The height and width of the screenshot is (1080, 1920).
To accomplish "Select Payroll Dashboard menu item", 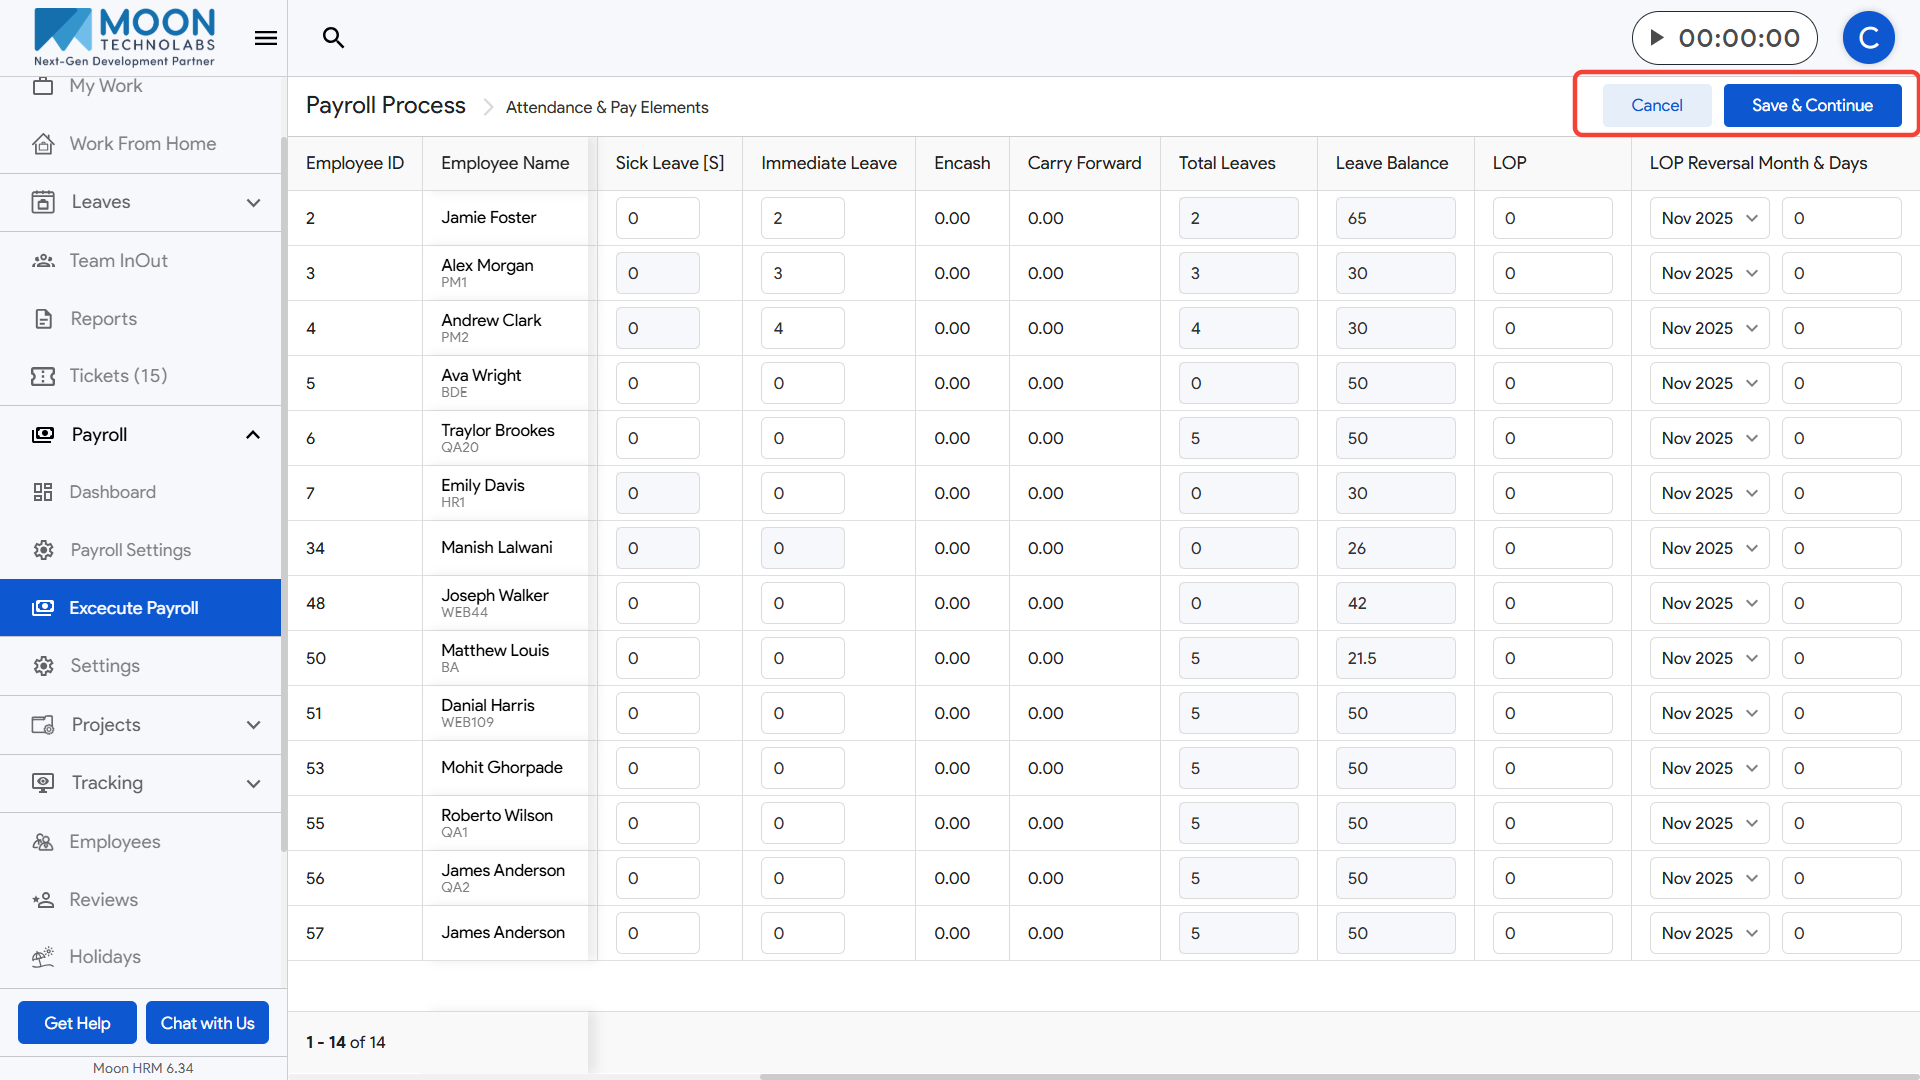I will click(112, 492).
